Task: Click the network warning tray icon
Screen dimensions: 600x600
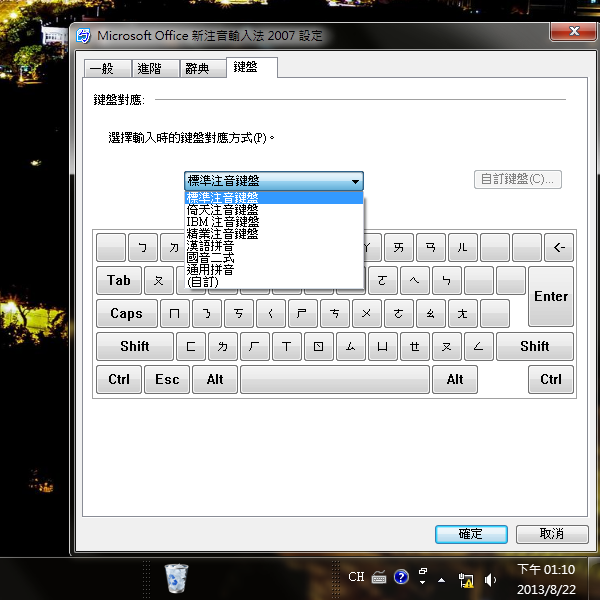Action: point(466,580)
